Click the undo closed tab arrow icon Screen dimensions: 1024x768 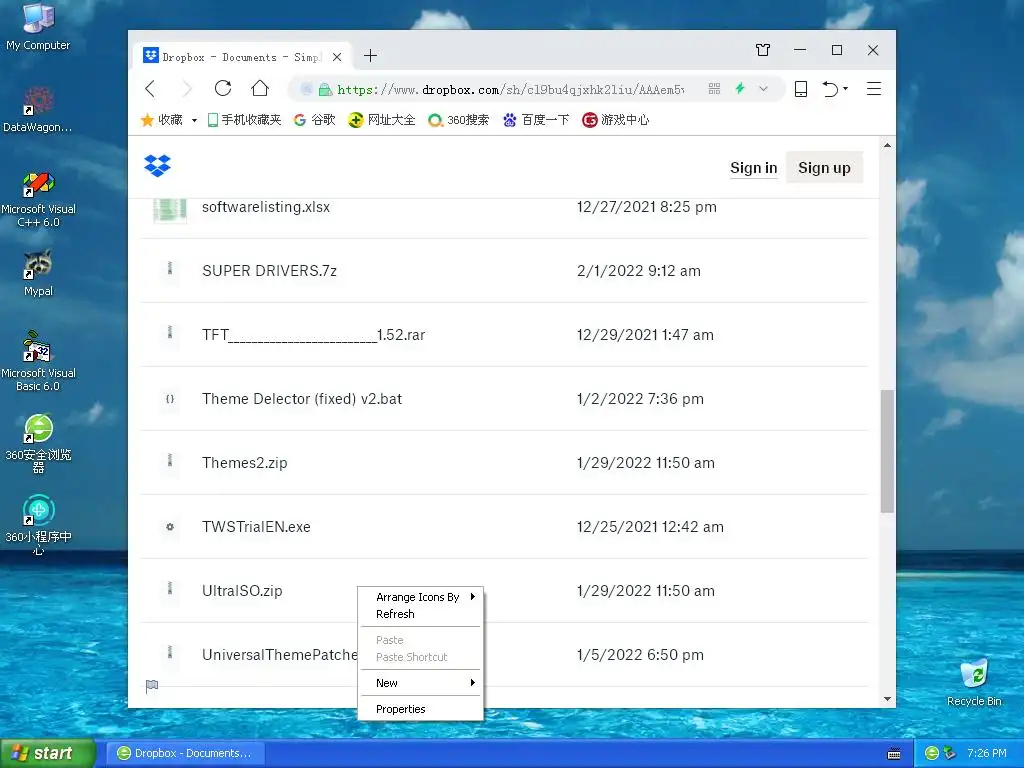tap(830, 89)
